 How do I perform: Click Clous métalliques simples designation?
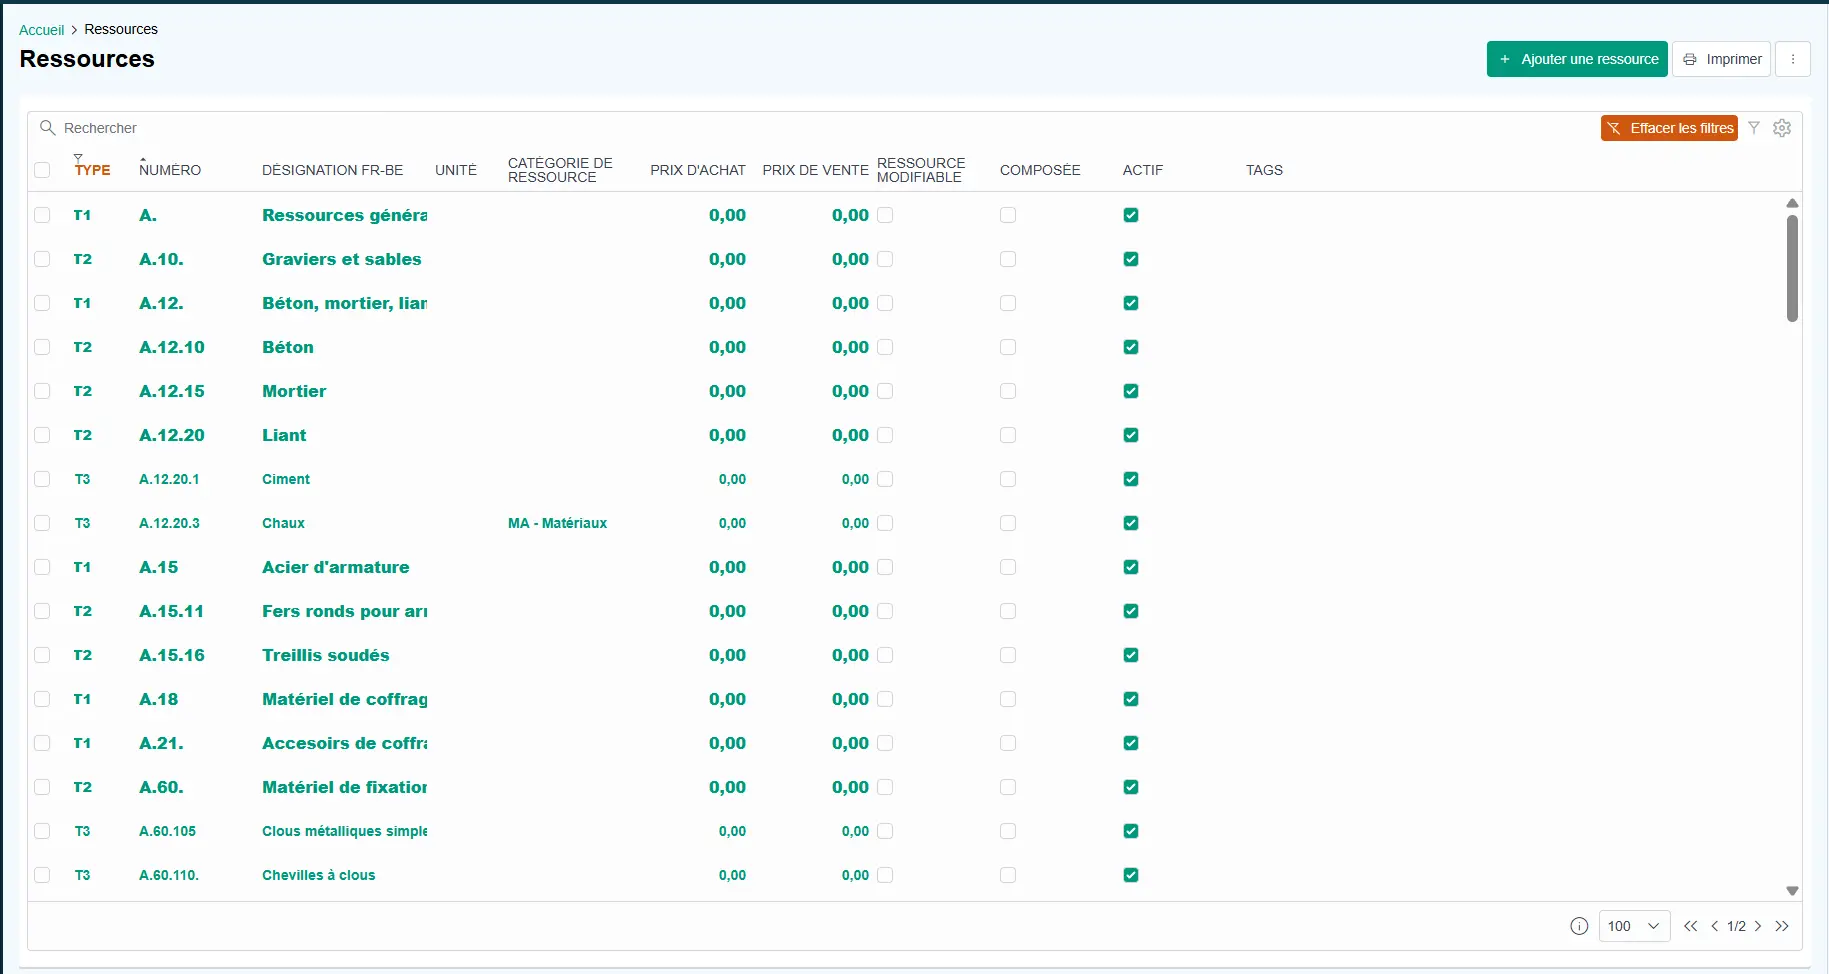[344, 831]
